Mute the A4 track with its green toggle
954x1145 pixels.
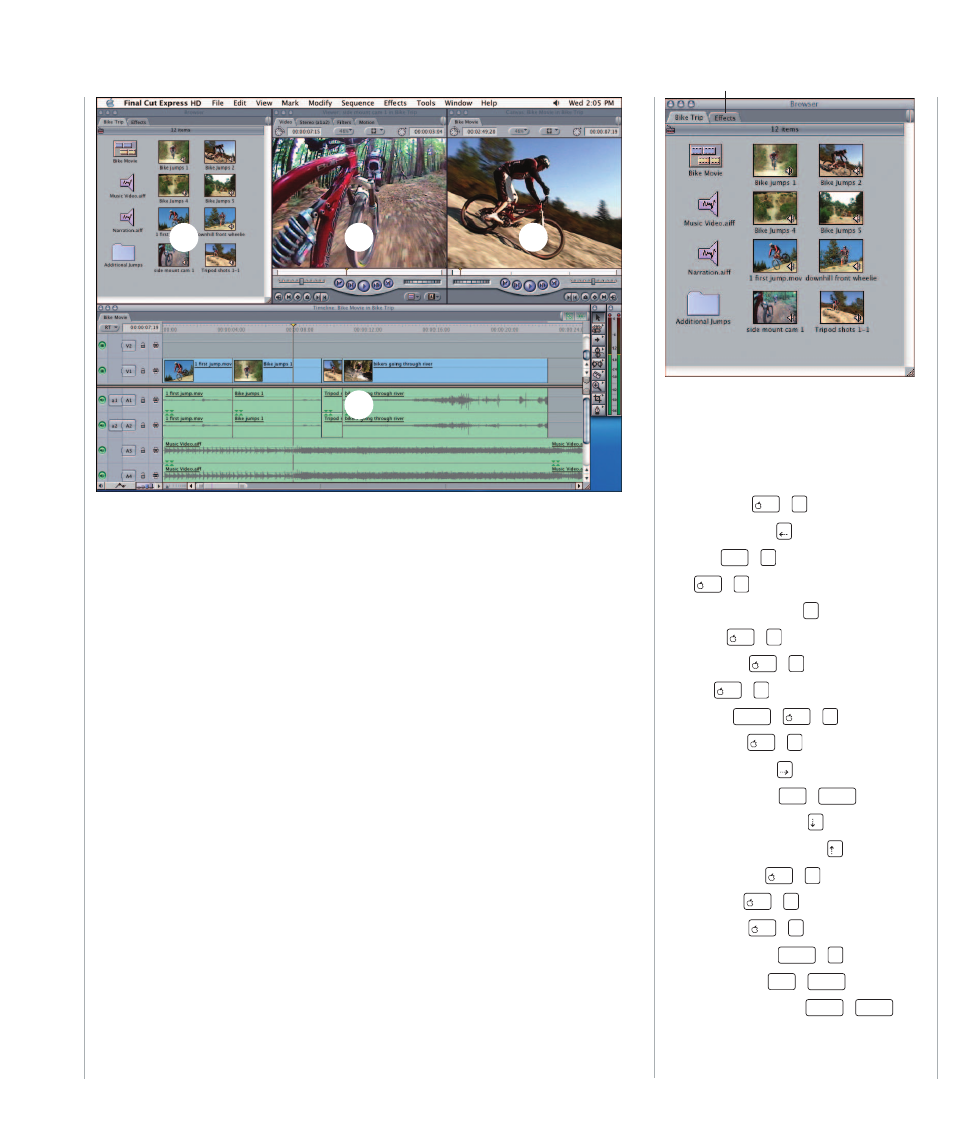click(x=102, y=475)
